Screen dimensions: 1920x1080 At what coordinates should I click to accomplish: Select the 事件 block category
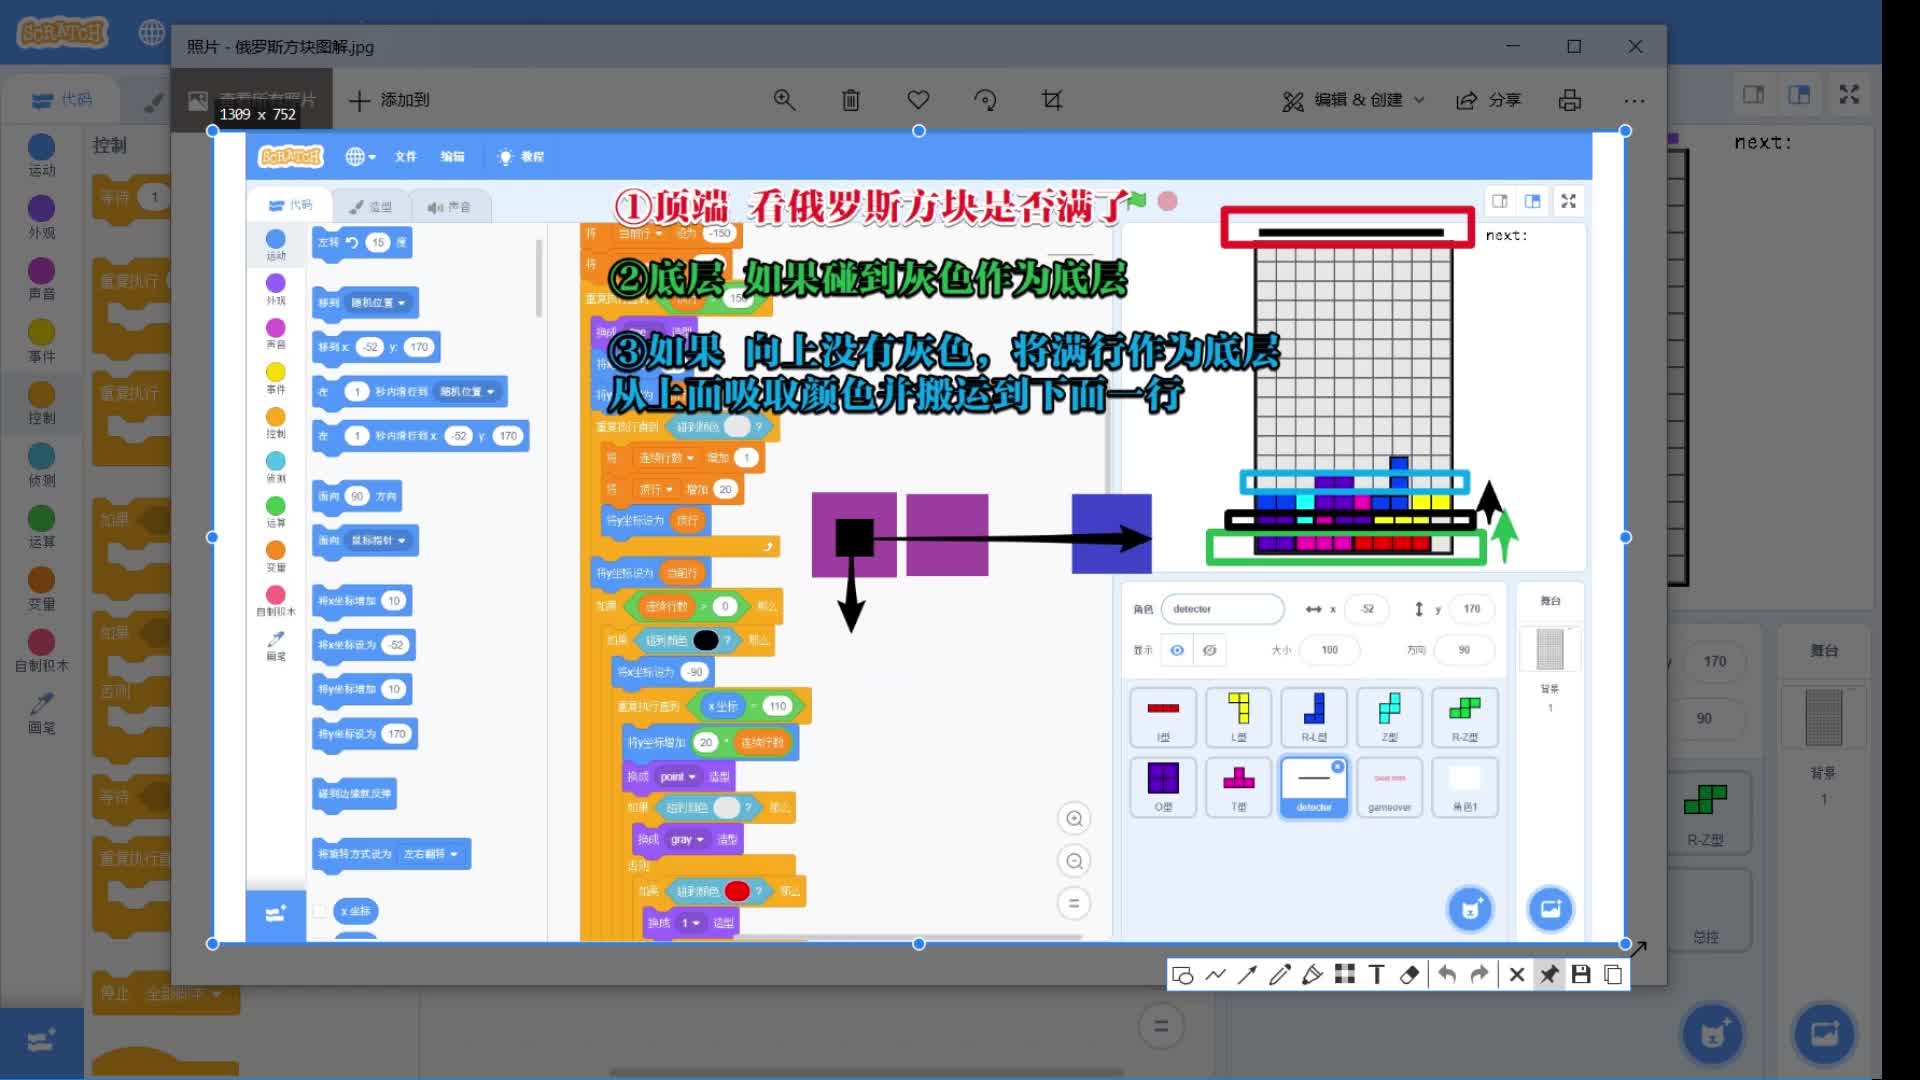pos(41,342)
